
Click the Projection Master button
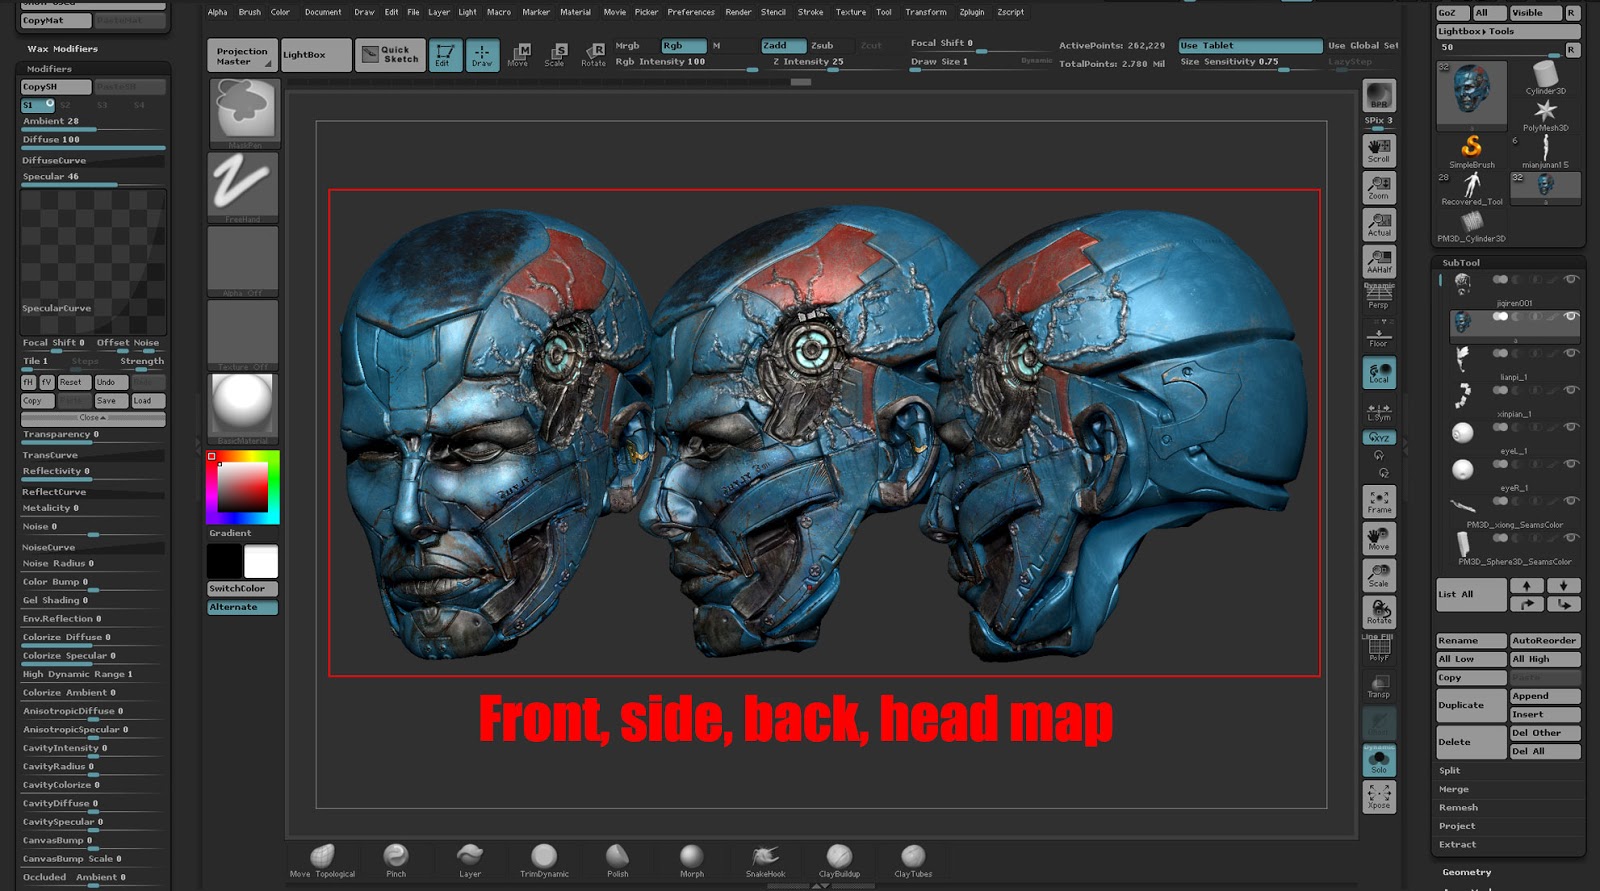(242, 56)
